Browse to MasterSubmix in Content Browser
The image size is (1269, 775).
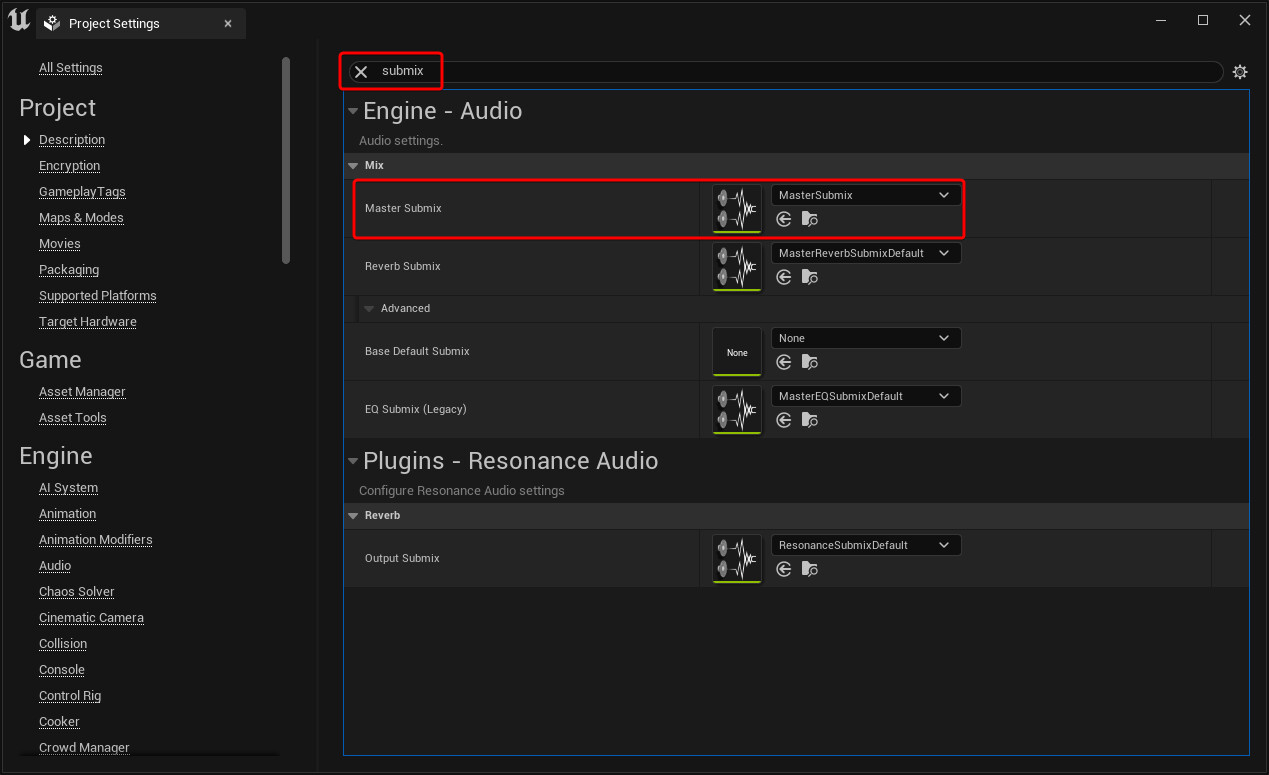coord(809,218)
